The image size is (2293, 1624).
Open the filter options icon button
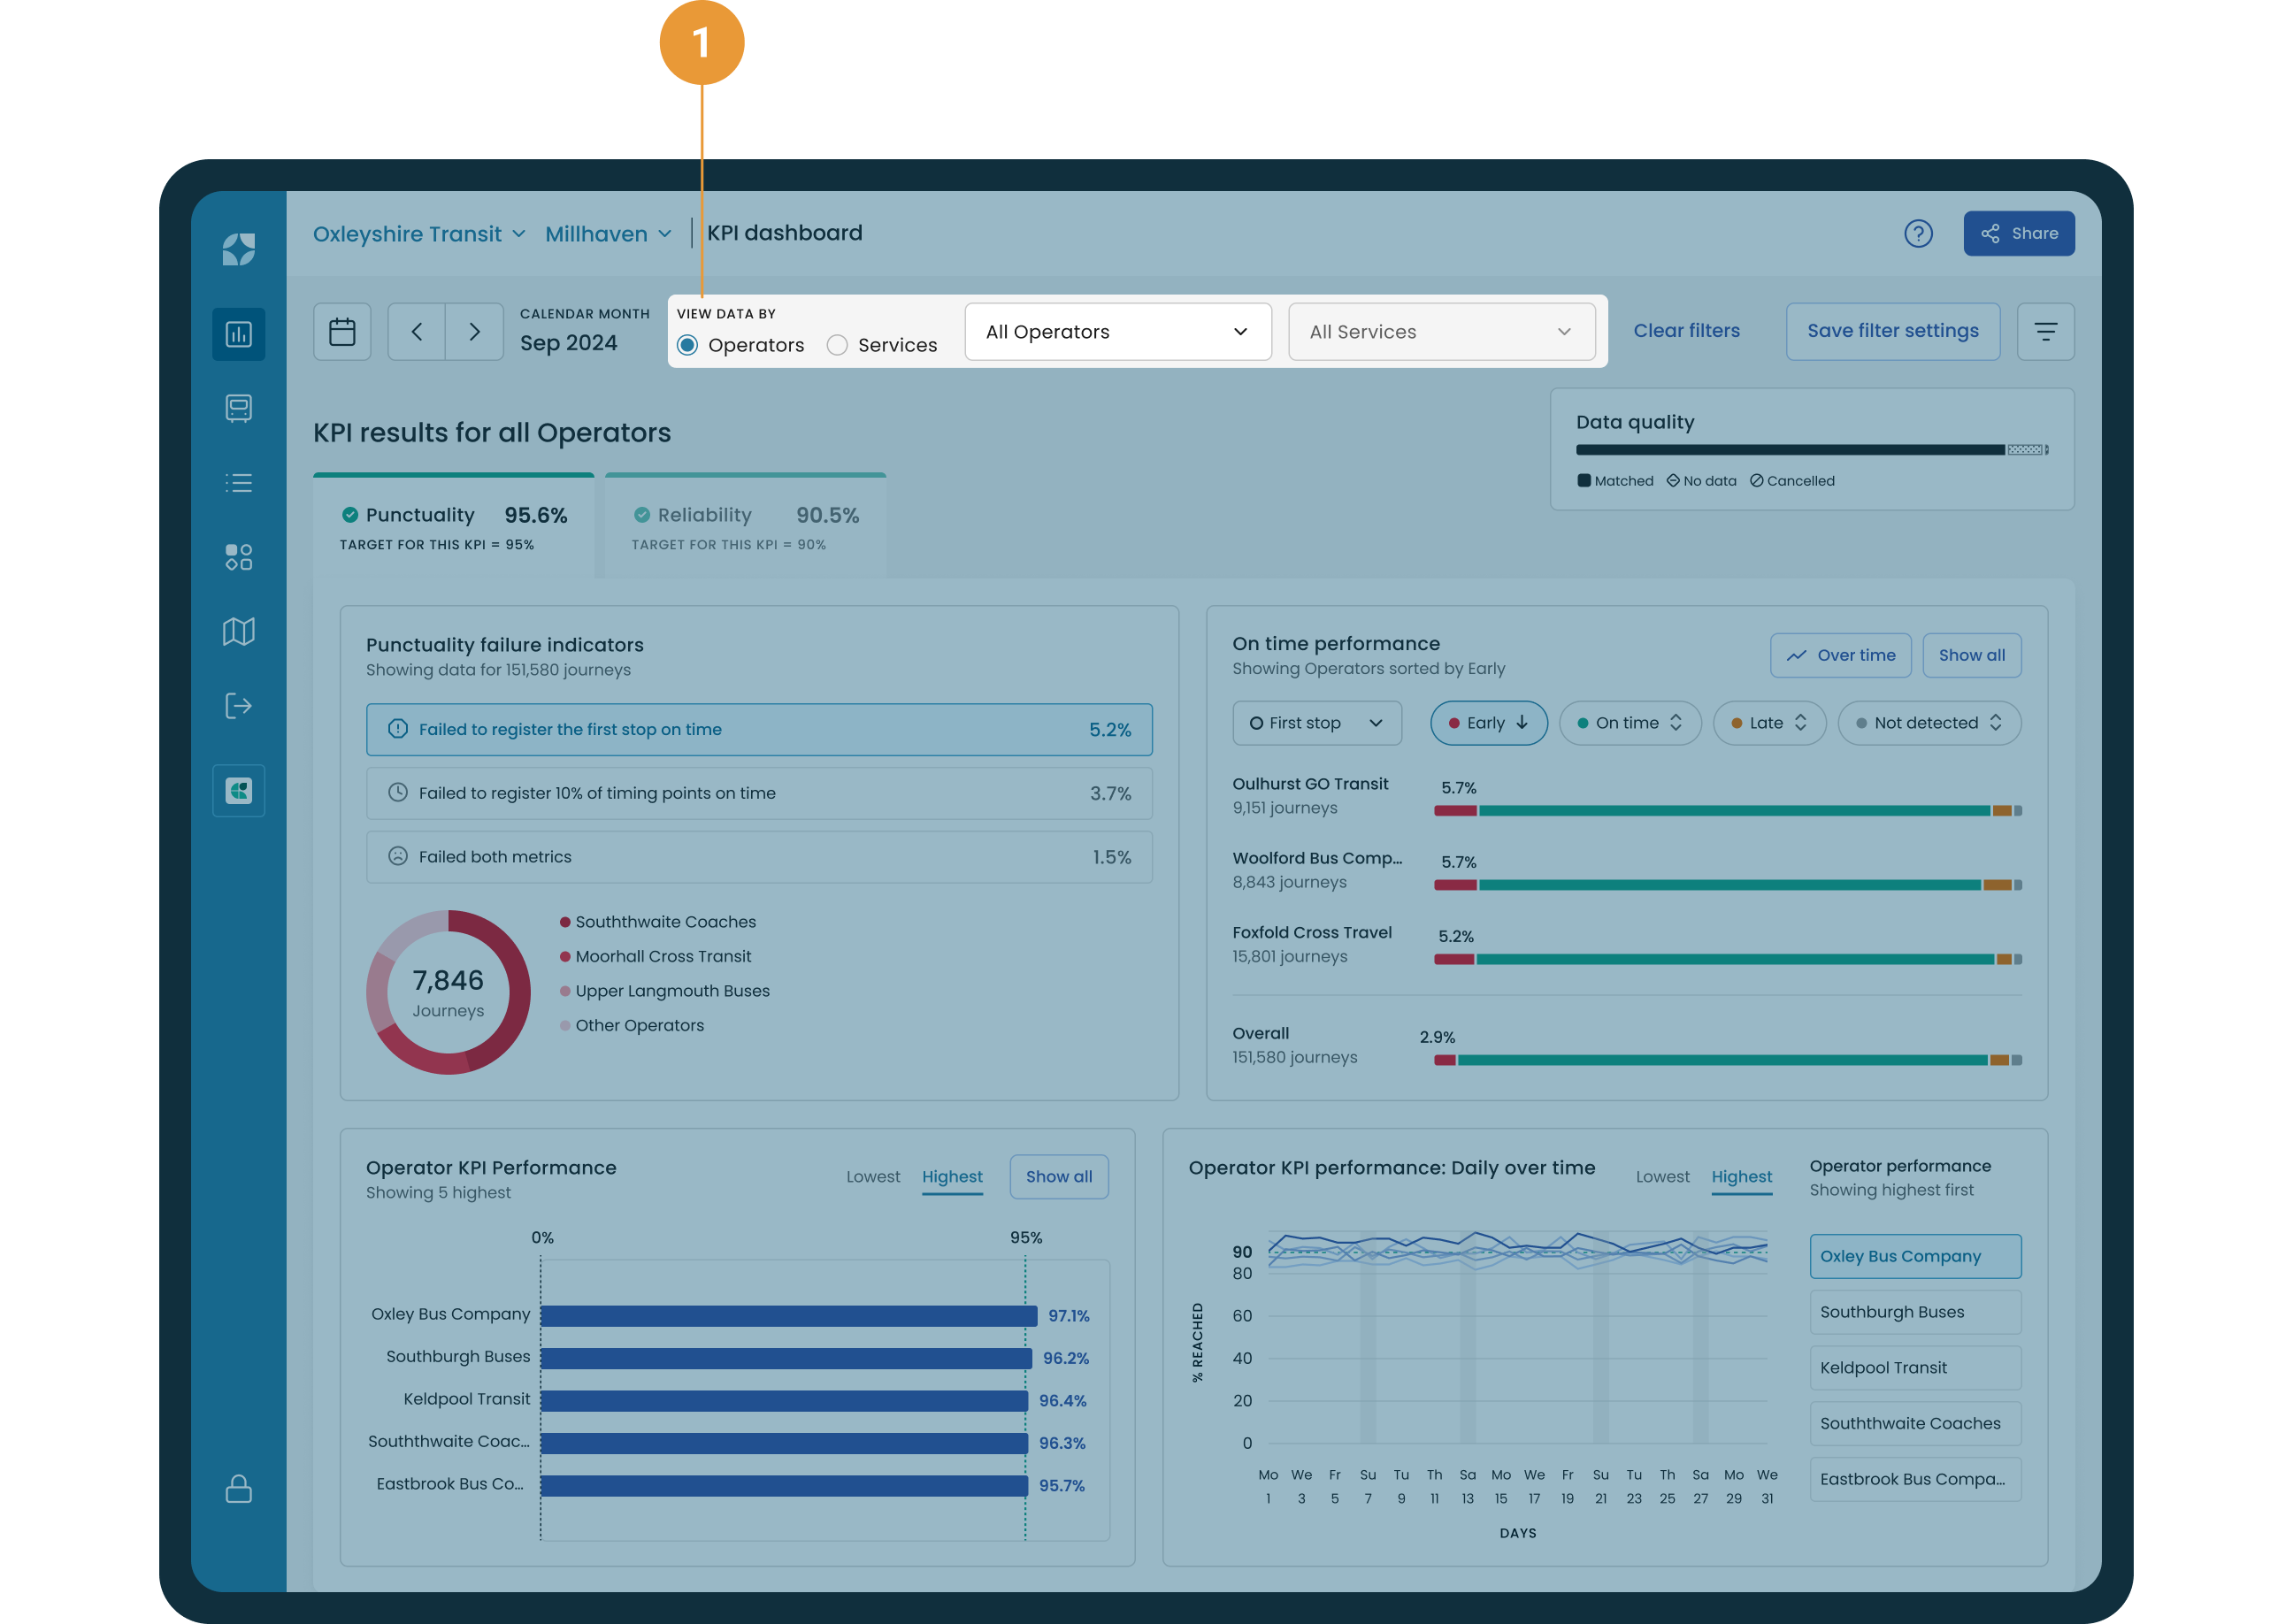point(2045,332)
